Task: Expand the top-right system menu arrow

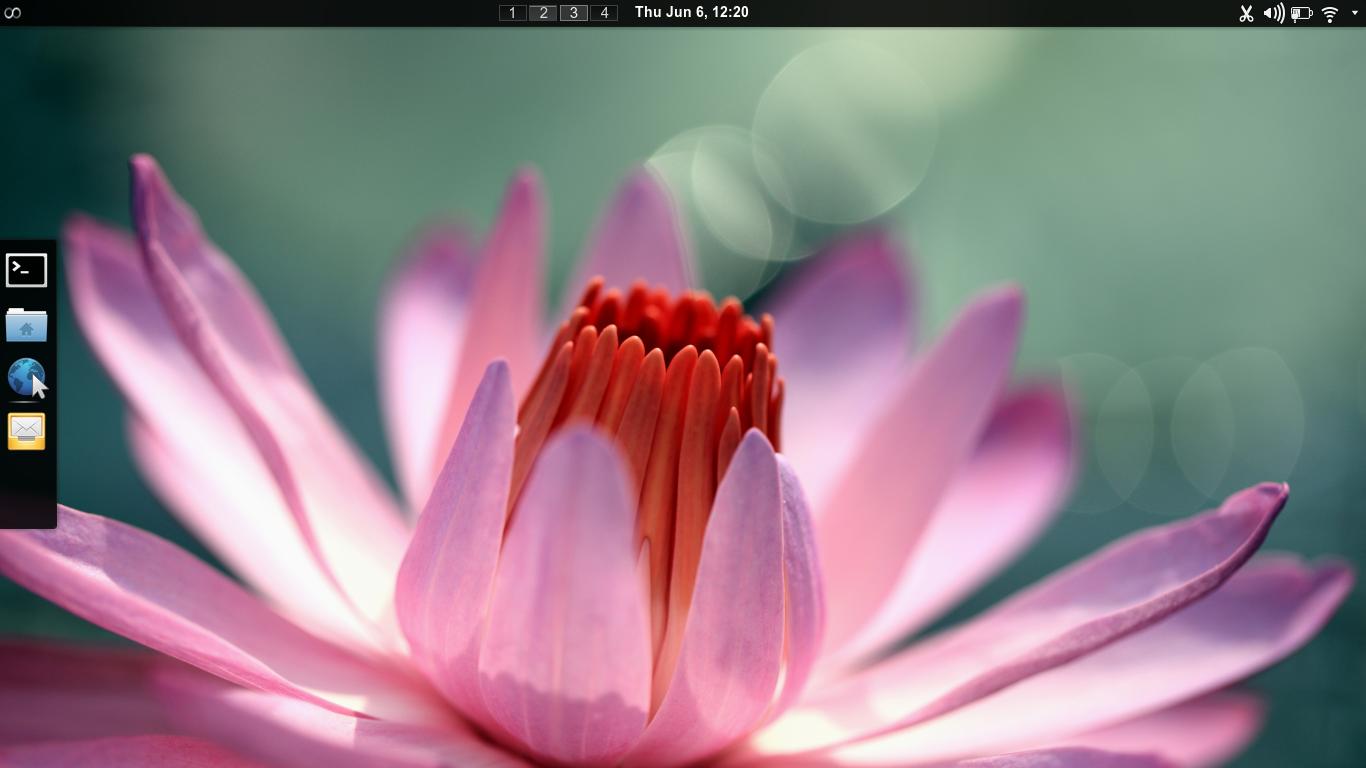Action: pos(1354,13)
